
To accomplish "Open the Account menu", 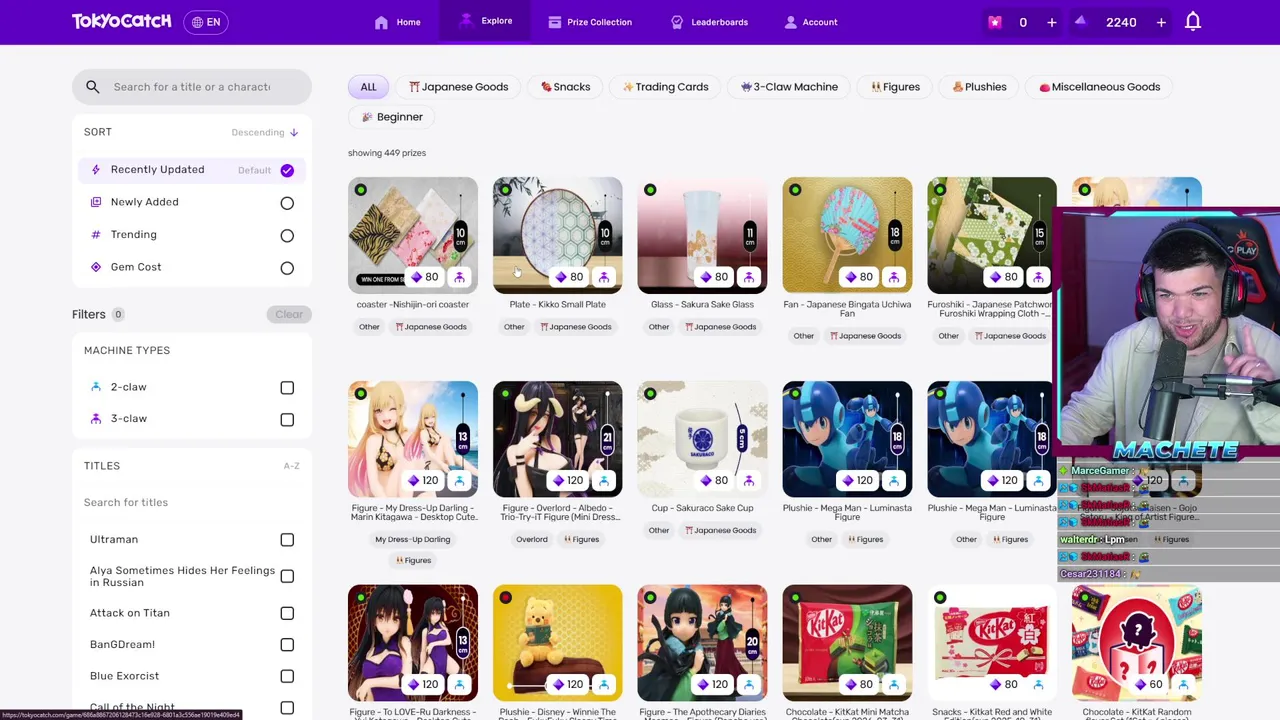I will pos(810,22).
